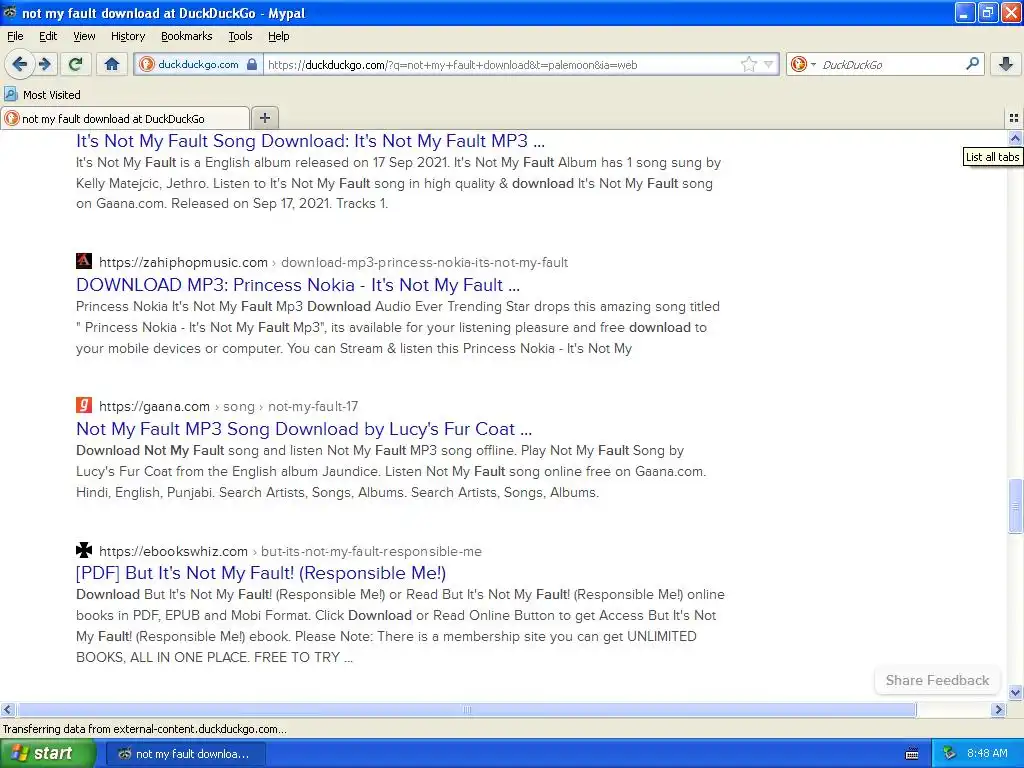Open a new tab with plus button
The image size is (1024, 768).
tap(264, 118)
